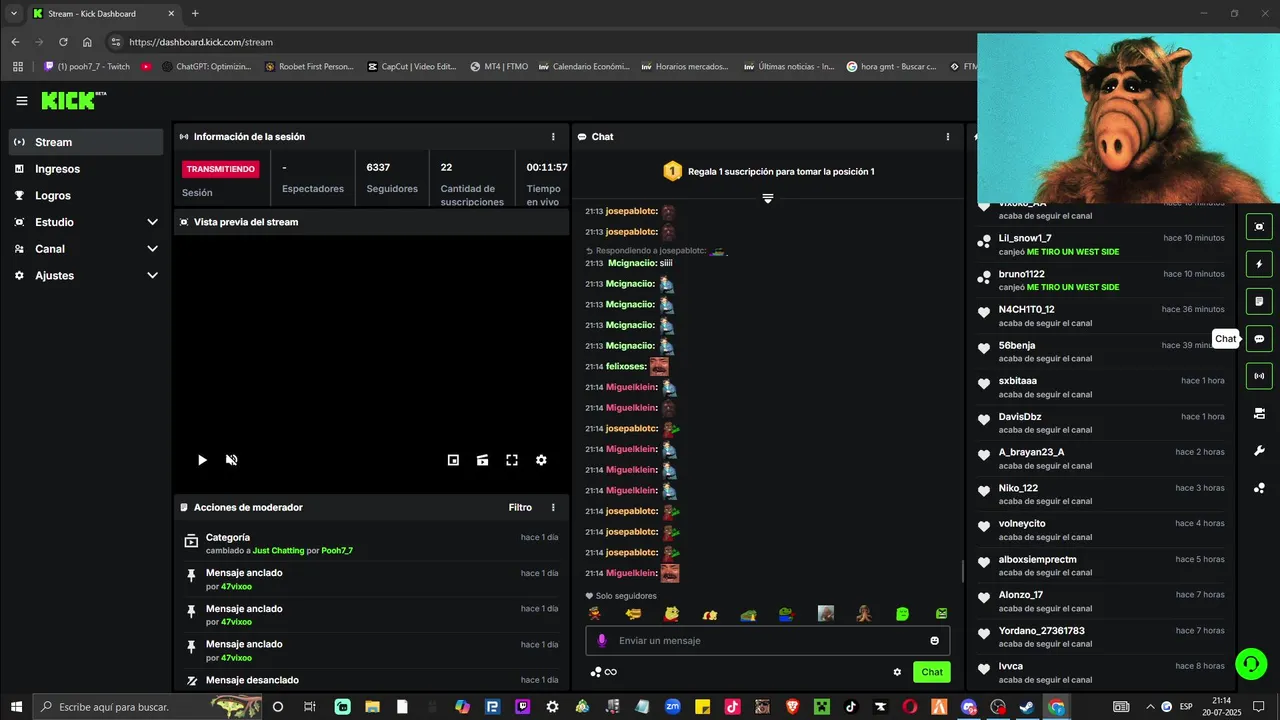The height and width of the screenshot is (720, 1280).
Task: Click the Just Chatting category link
Action: point(278,551)
